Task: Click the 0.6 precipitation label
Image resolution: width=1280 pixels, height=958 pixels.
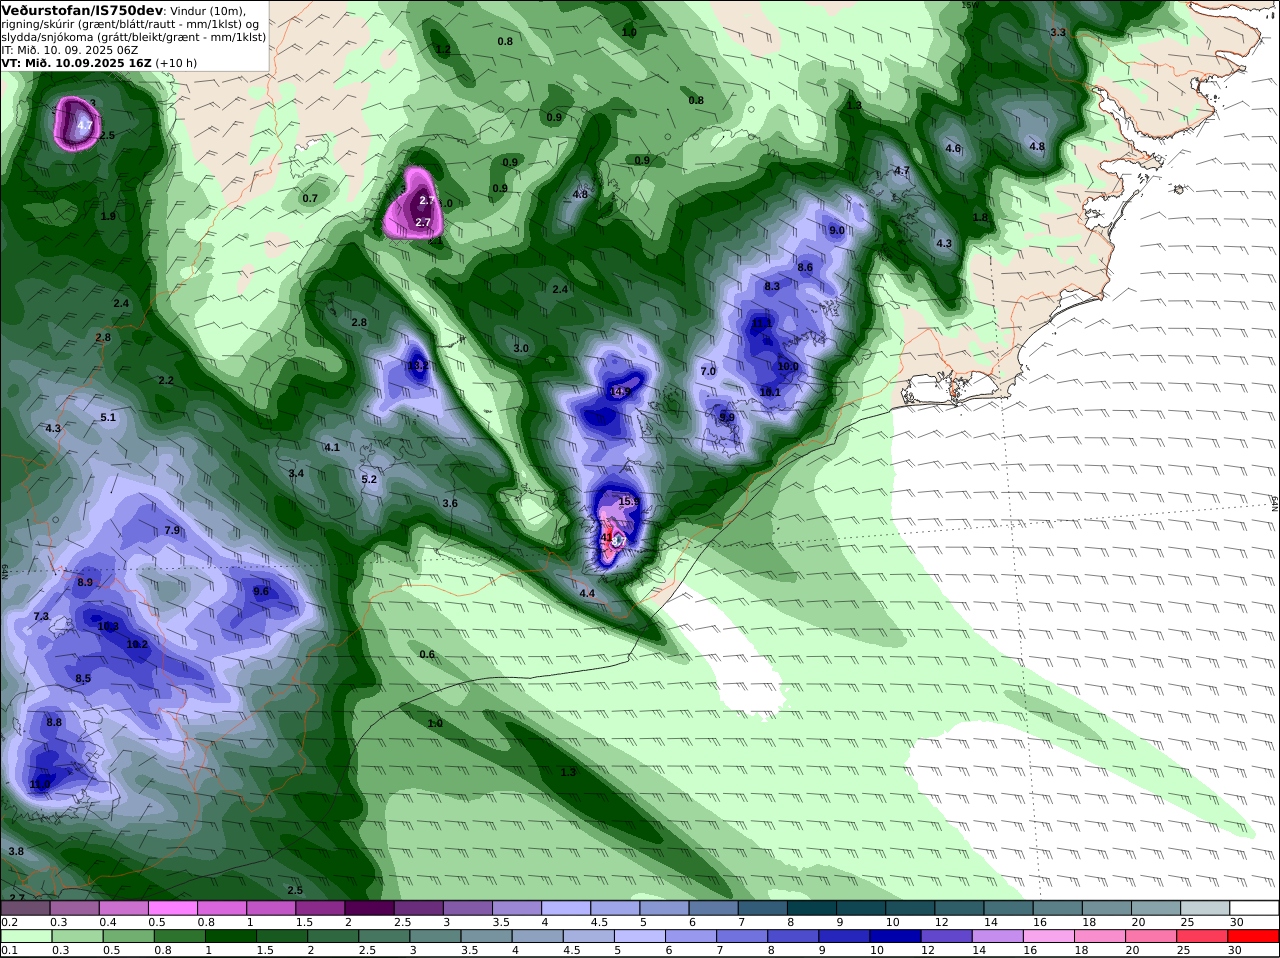Action: [427, 654]
